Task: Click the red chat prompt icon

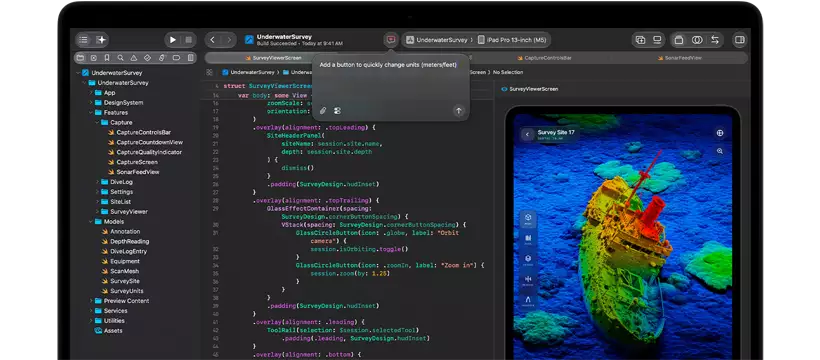Action: (x=391, y=40)
